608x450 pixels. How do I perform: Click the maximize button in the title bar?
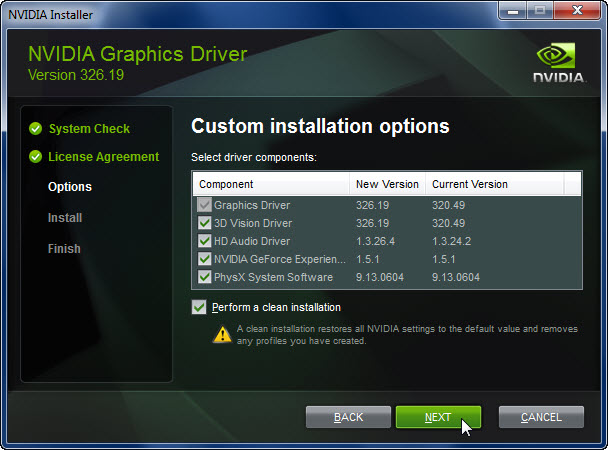coord(540,11)
